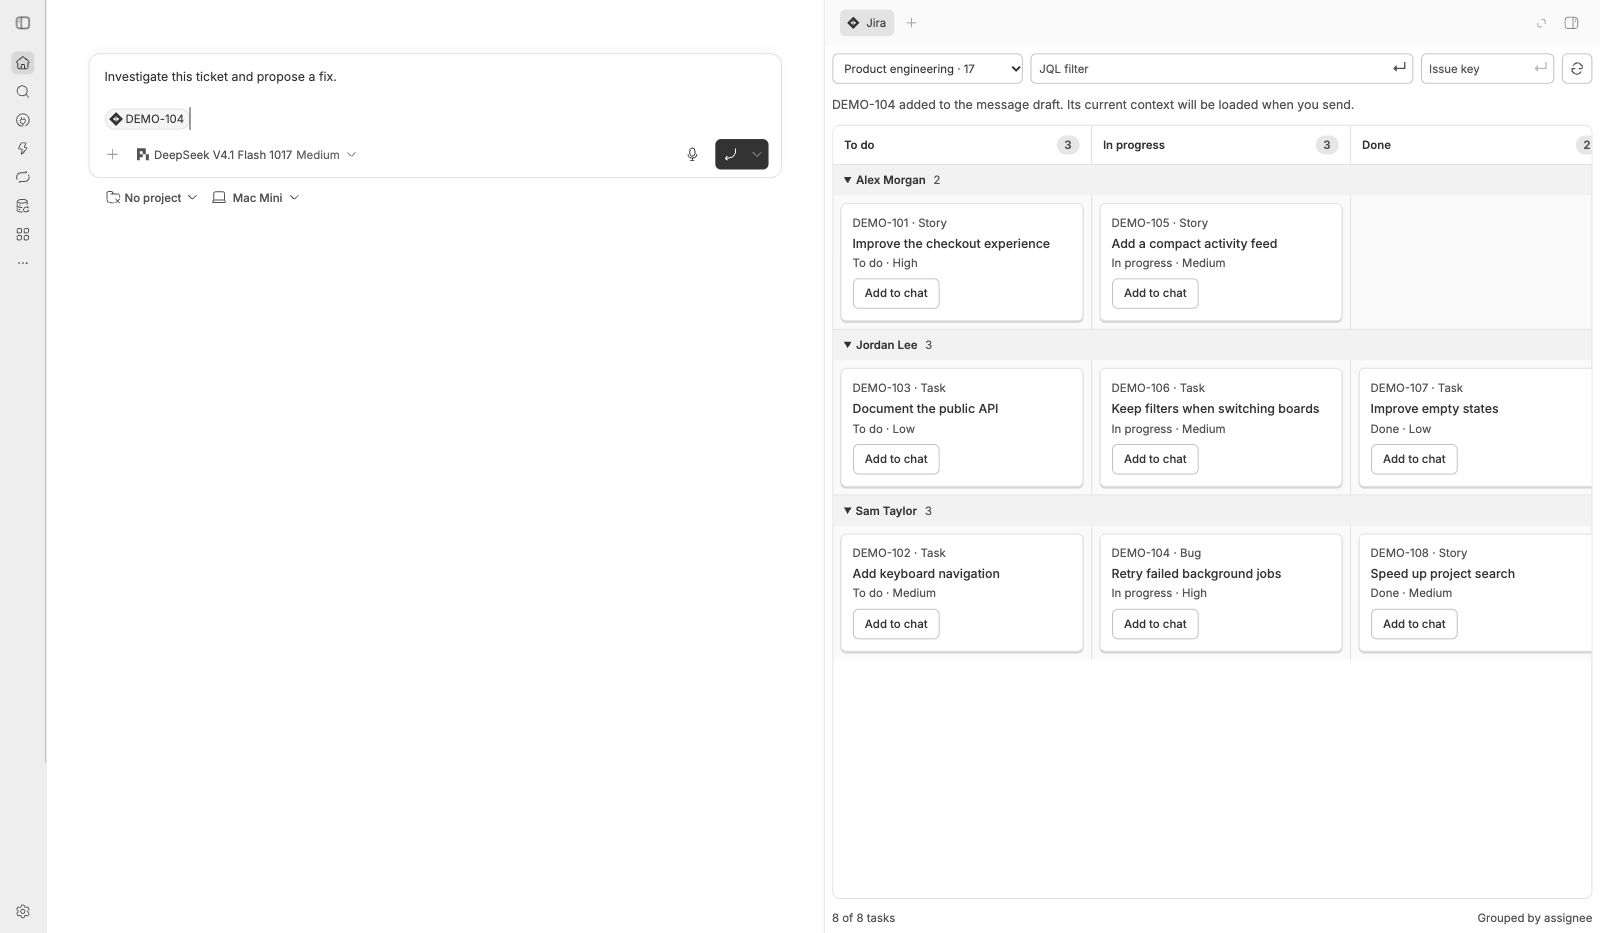The width and height of the screenshot is (1600, 933).
Task: Click the lightning bolt sidebar icon
Action: tap(23, 149)
